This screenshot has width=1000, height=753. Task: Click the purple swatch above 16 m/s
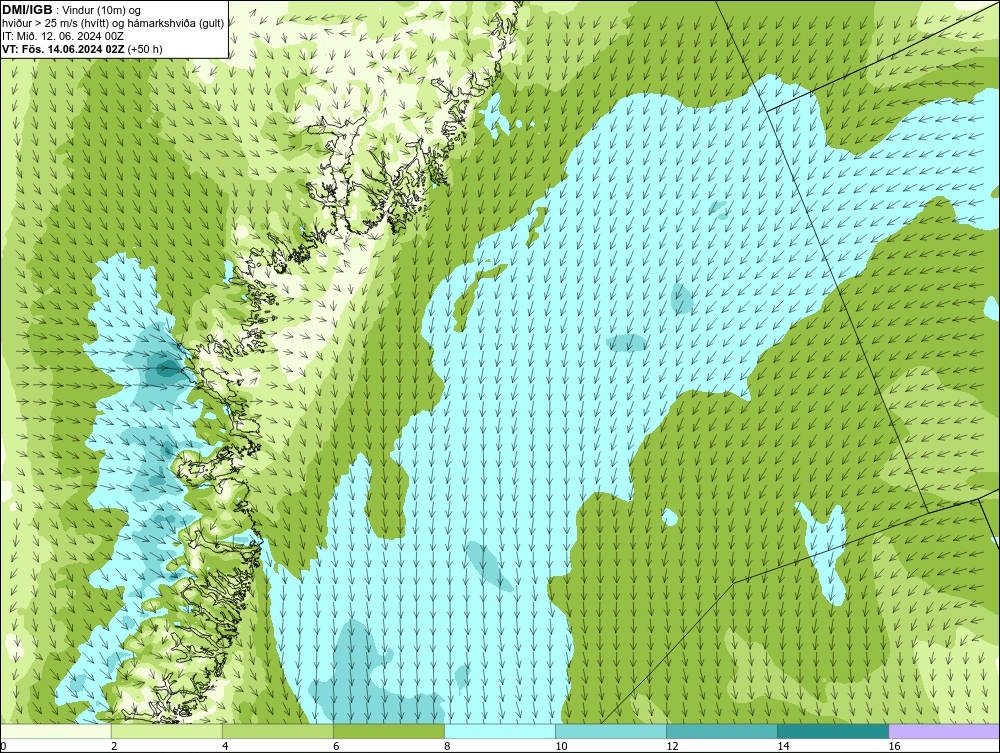[944, 731]
